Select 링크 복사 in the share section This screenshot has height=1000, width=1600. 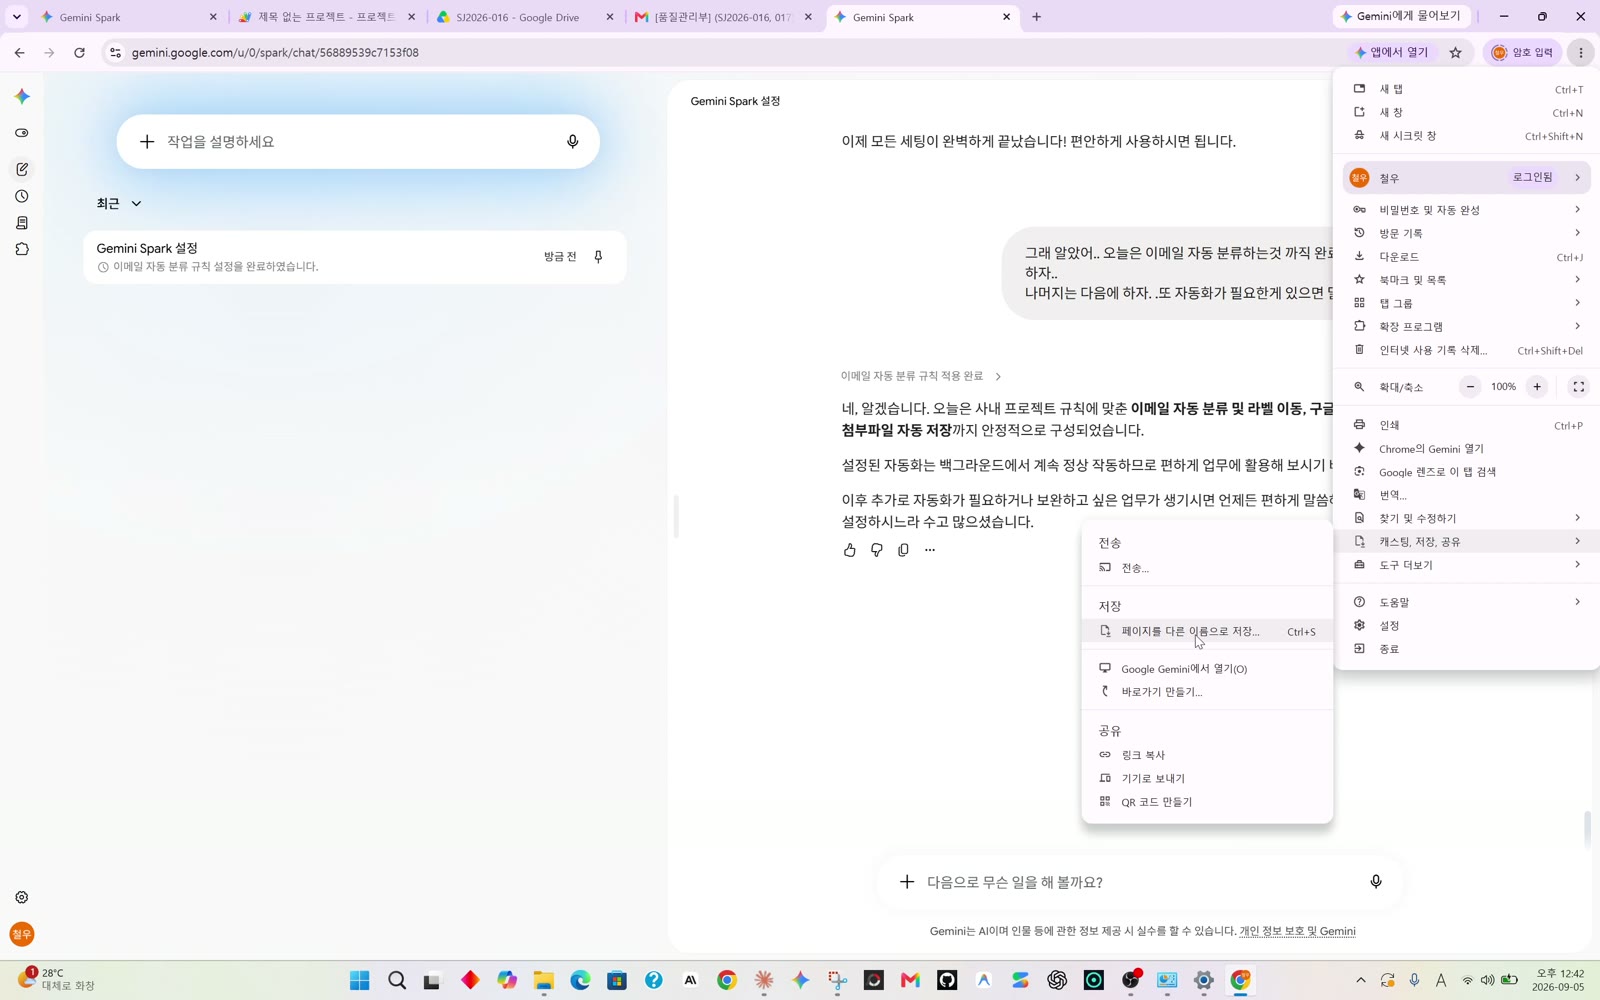(x=1207, y=755)
